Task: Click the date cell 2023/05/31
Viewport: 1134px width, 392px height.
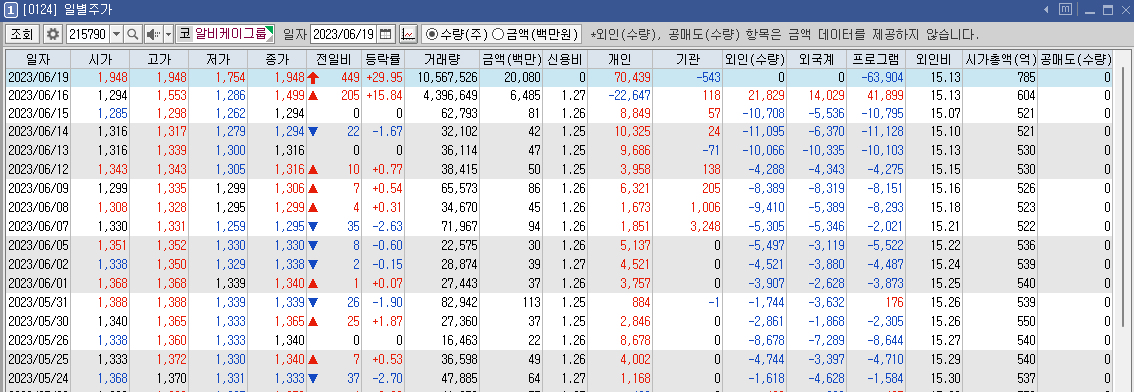Action: pyautogui.click(x=37, y=301)
